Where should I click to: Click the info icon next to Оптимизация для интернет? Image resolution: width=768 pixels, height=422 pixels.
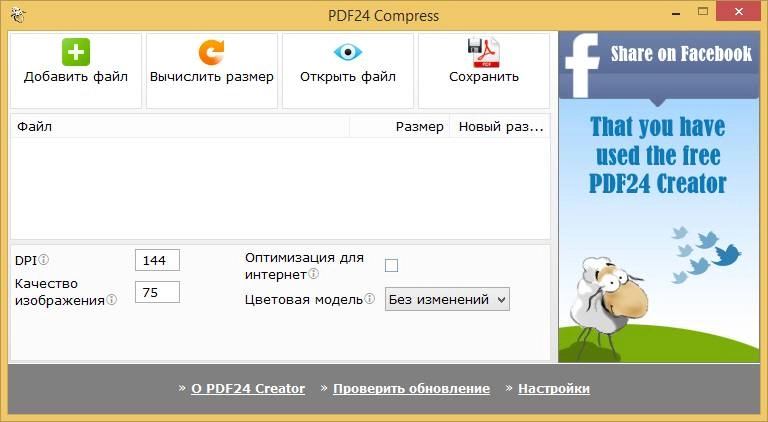tap(313, 274)
